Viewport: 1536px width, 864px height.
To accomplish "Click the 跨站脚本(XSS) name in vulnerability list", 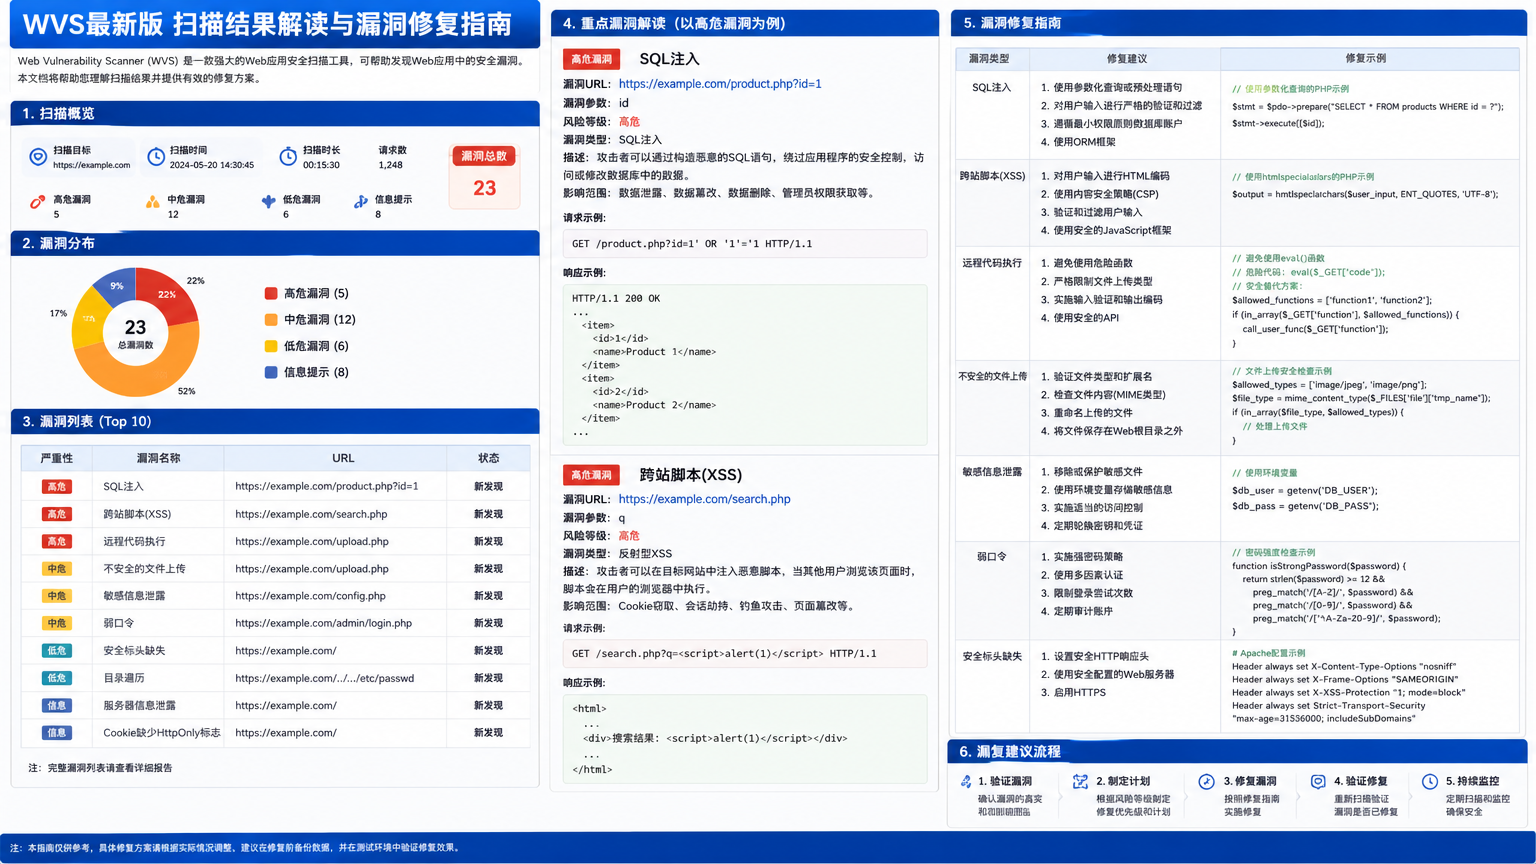I will pos(137,514).
